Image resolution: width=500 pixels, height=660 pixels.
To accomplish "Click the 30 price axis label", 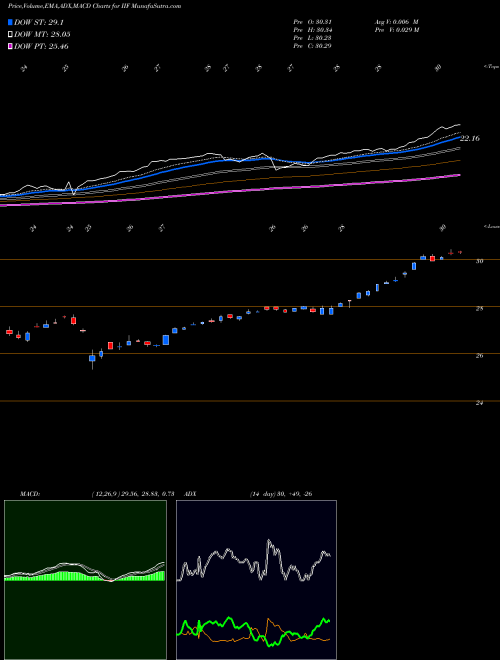I will [479, 261].
